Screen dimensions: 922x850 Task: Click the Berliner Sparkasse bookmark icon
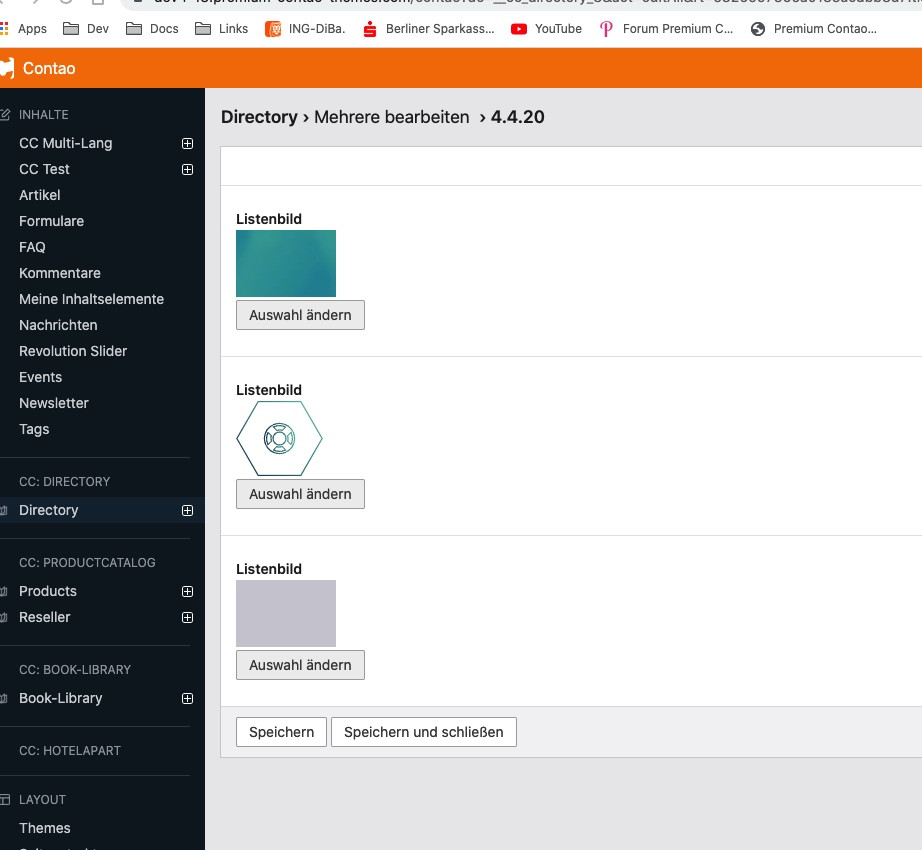tap(370, 29)
